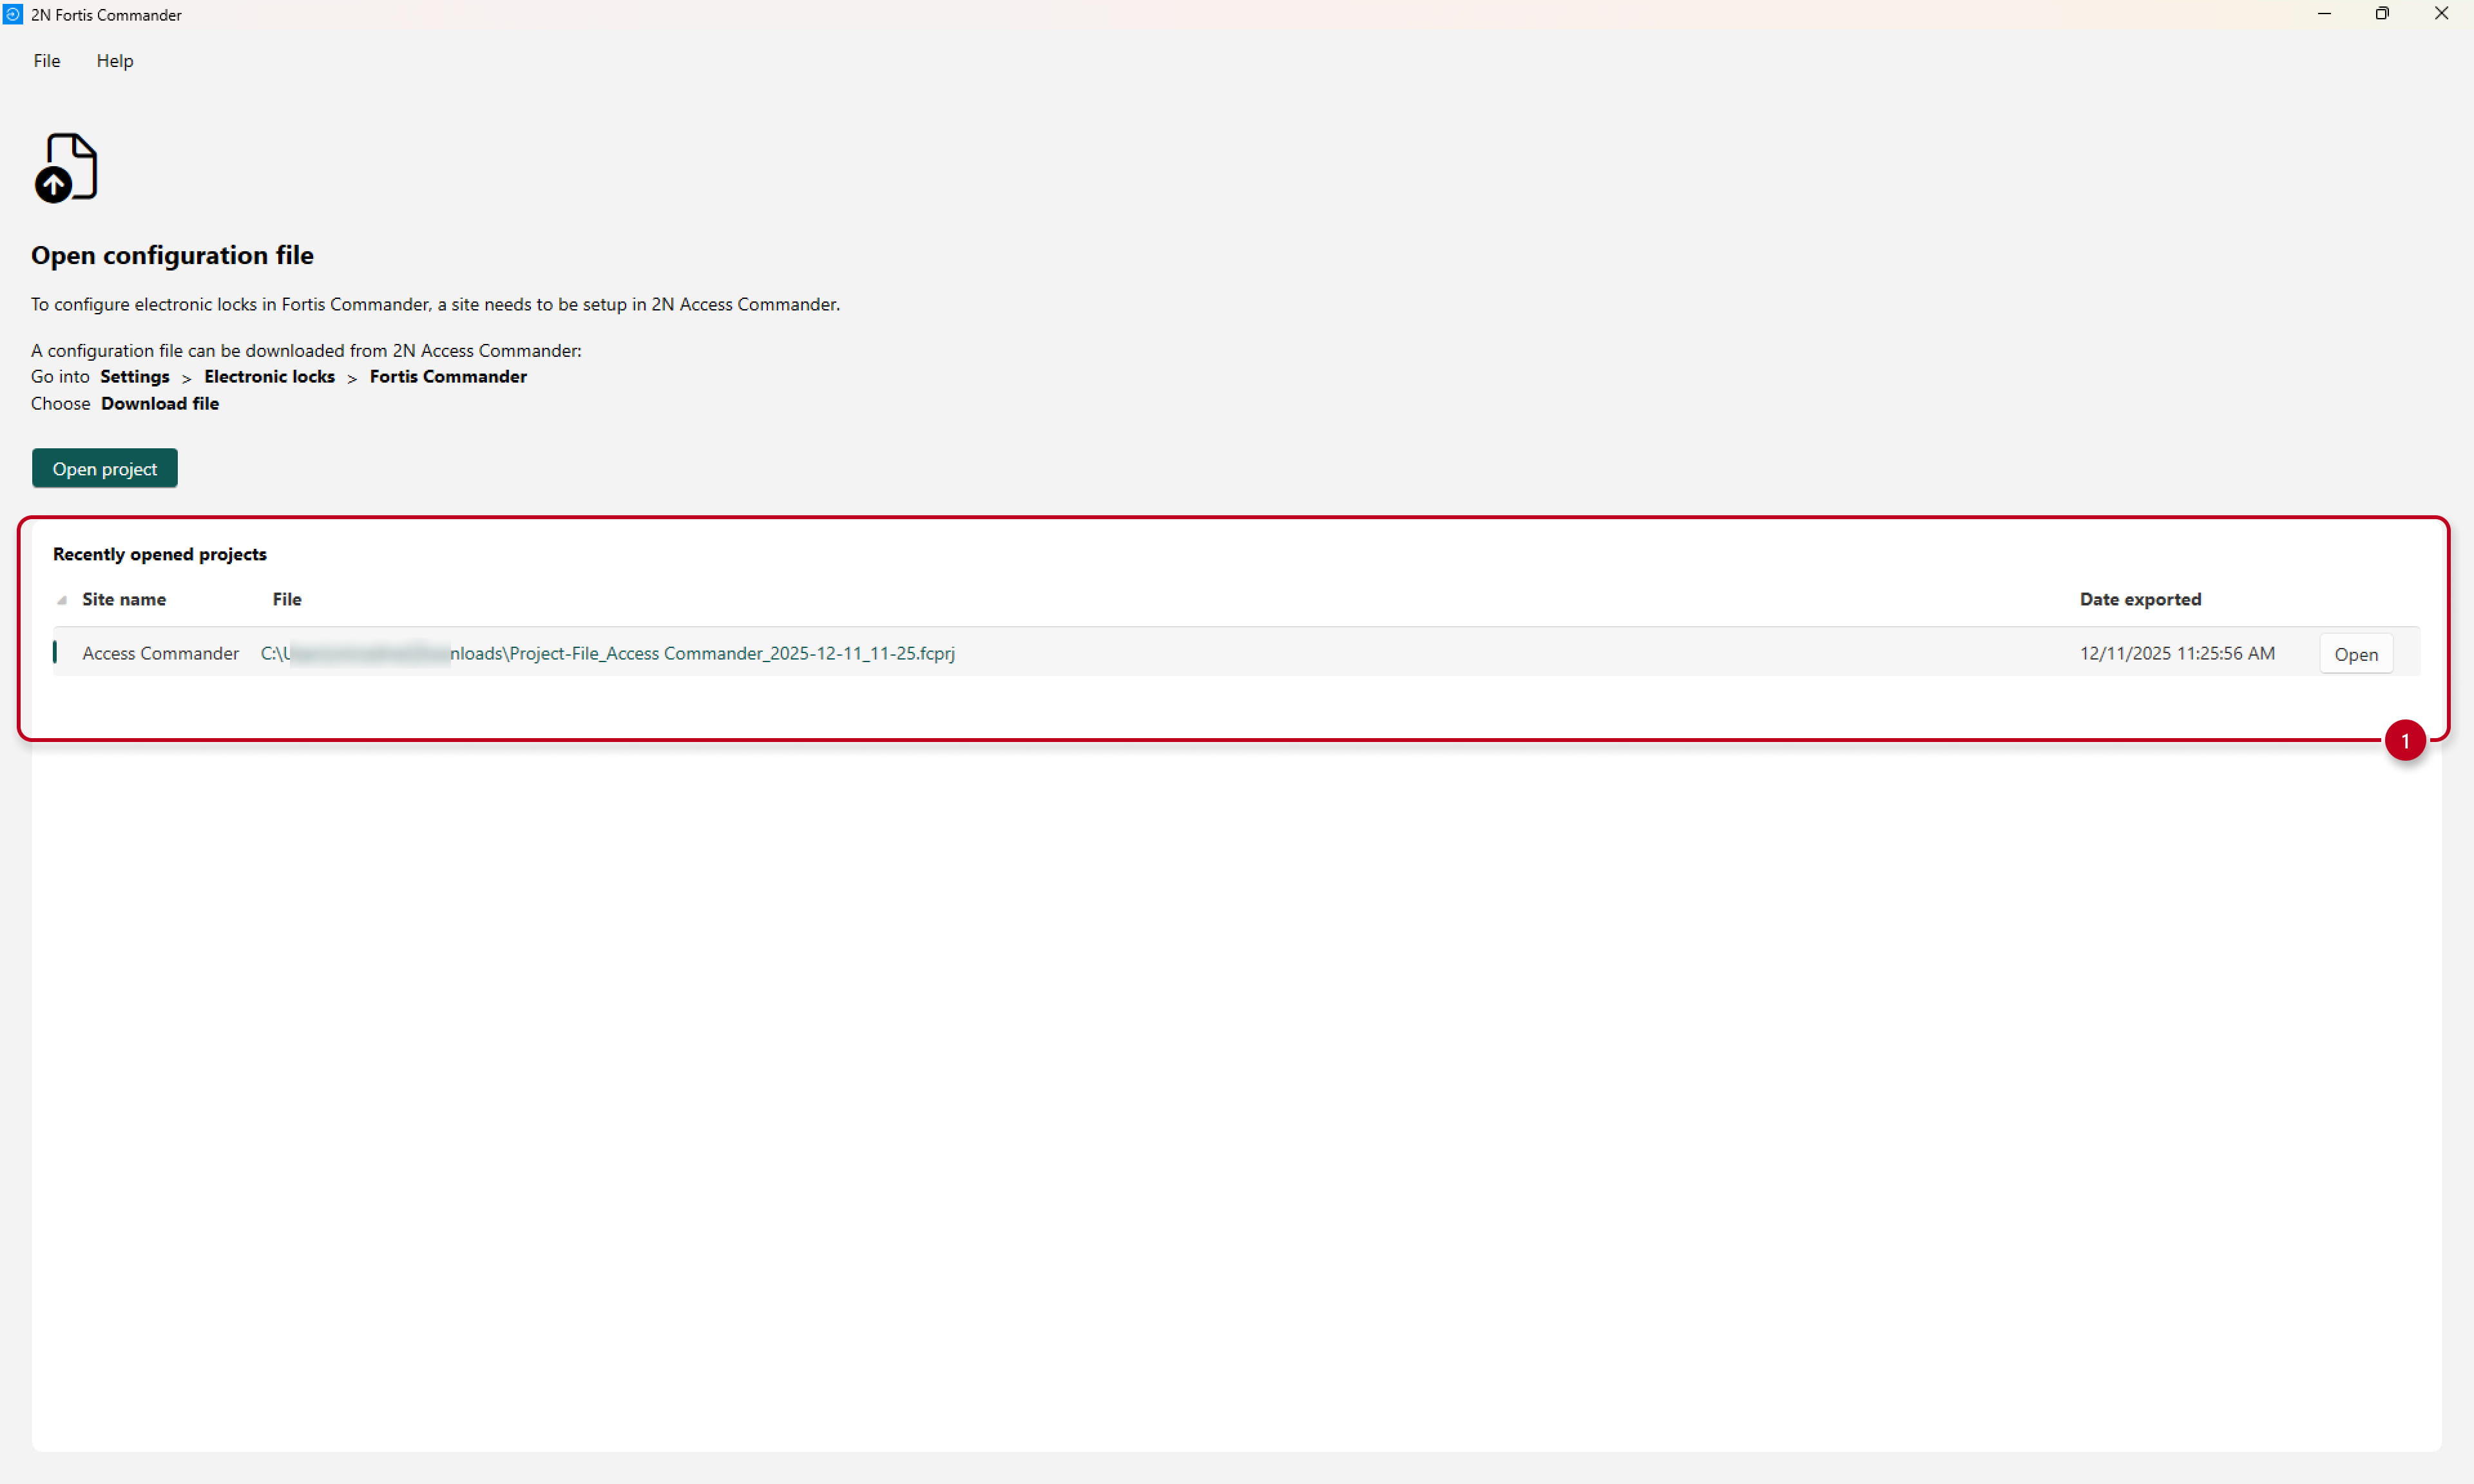Click the Open project button
Image resolution: width=2474 pixels, height=1484 pixels.
(x=105, y=468)
